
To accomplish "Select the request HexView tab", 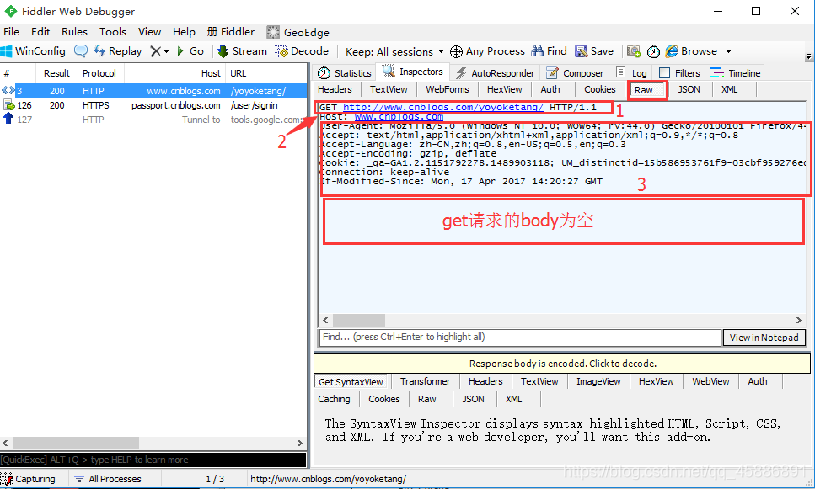I will tap(504, 89).
